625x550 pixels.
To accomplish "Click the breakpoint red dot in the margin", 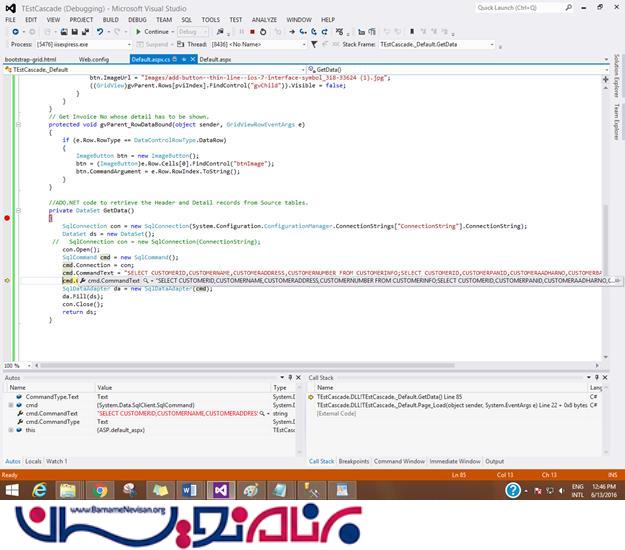I will 7,217.
